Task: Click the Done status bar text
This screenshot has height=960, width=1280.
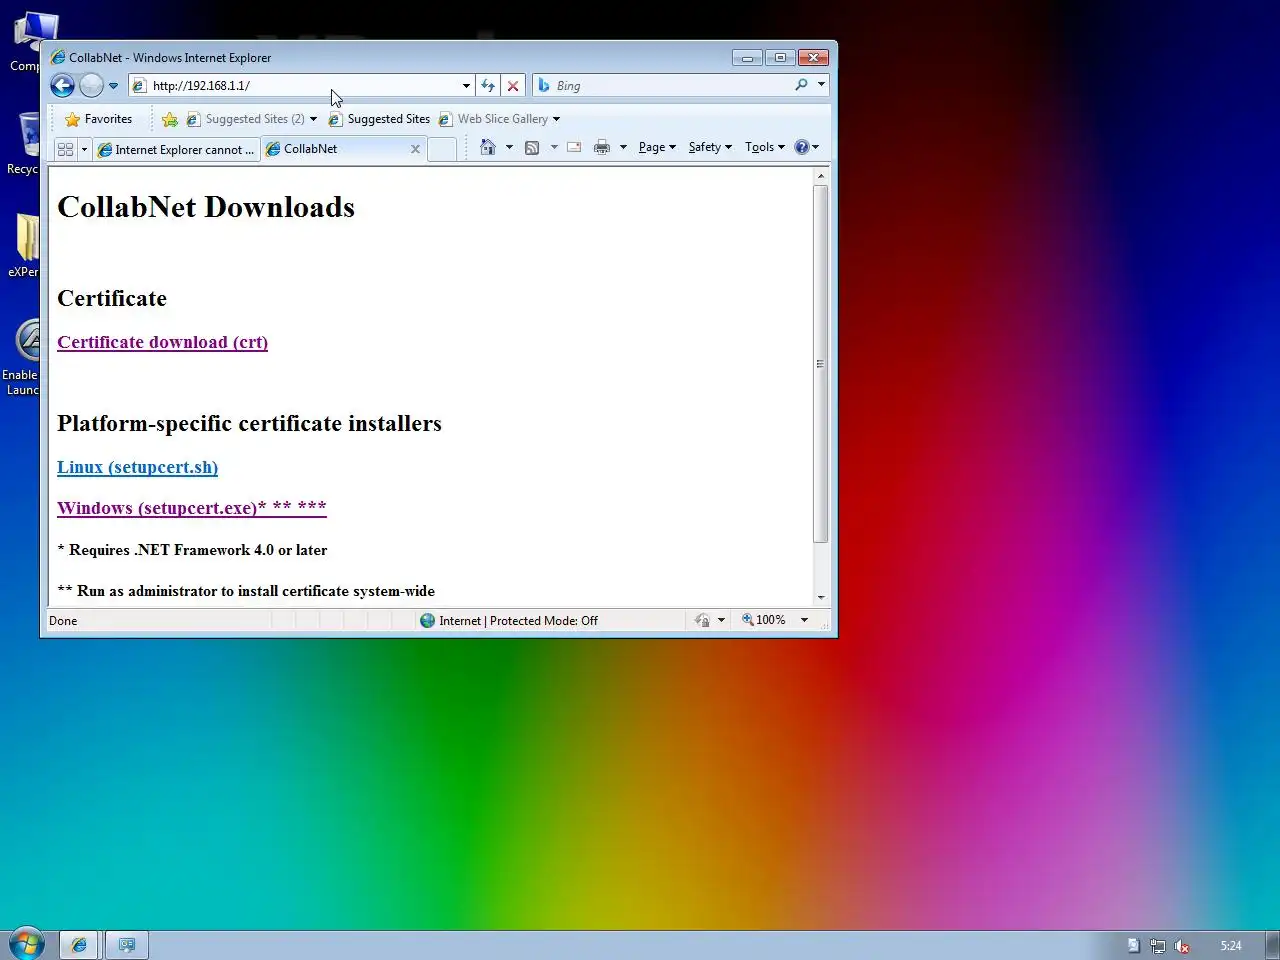Action: point(63,621)
